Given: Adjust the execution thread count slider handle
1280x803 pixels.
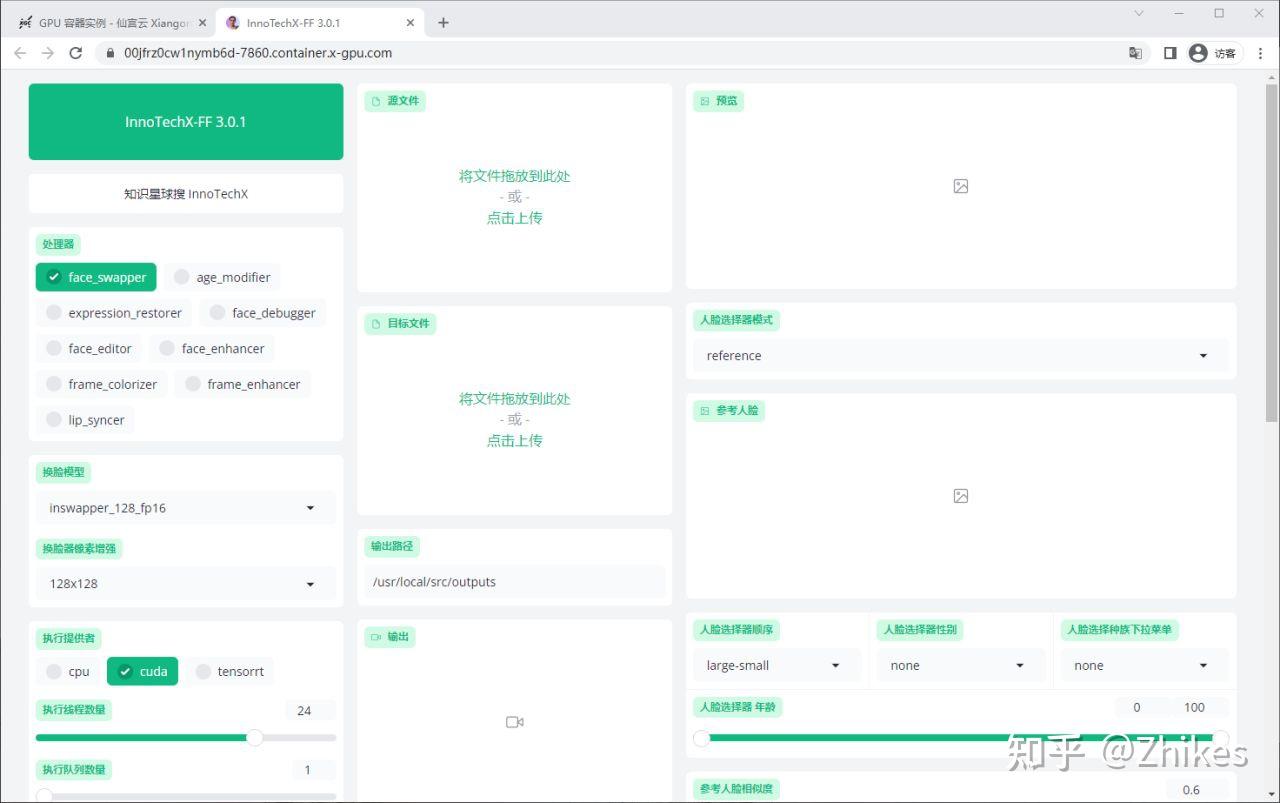Looking at the screenshot, I should 255,737.
